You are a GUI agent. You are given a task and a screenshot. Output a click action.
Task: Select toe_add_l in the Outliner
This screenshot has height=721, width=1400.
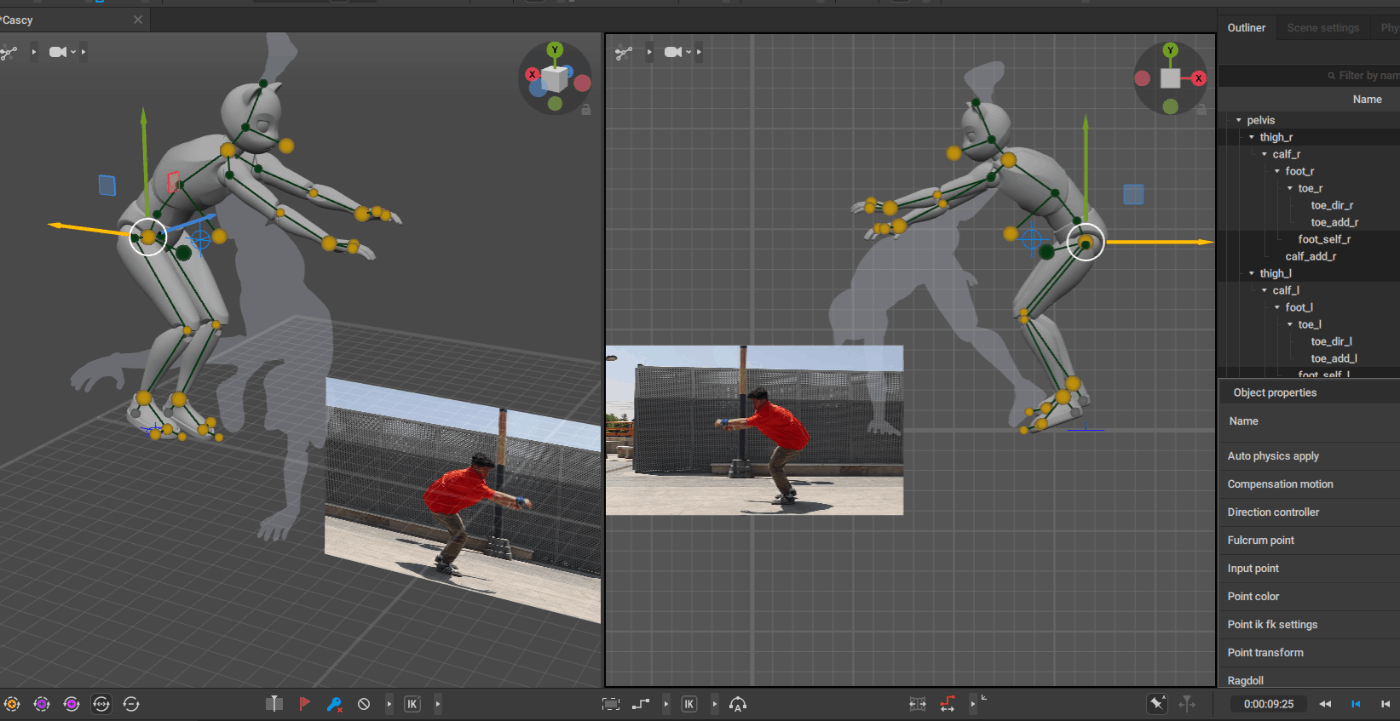coord(1333,358)
